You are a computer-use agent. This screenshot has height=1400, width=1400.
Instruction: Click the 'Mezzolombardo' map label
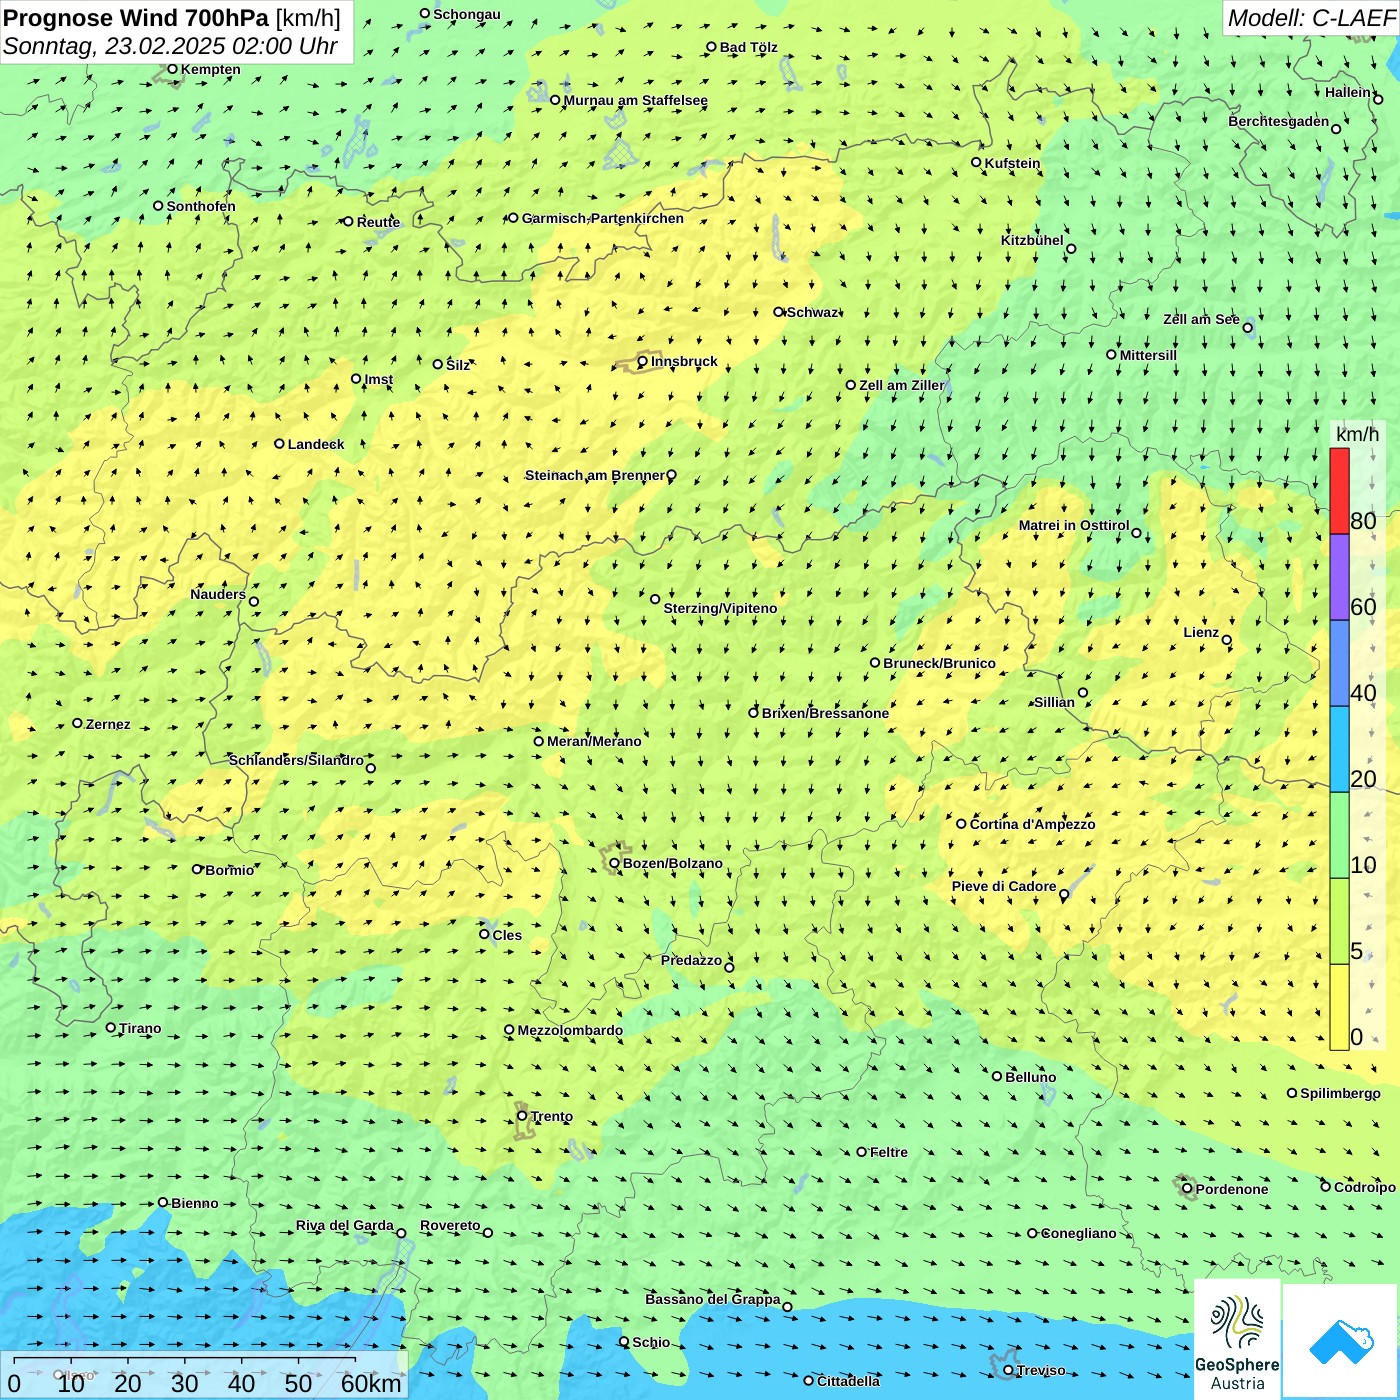pos(570,1030)
